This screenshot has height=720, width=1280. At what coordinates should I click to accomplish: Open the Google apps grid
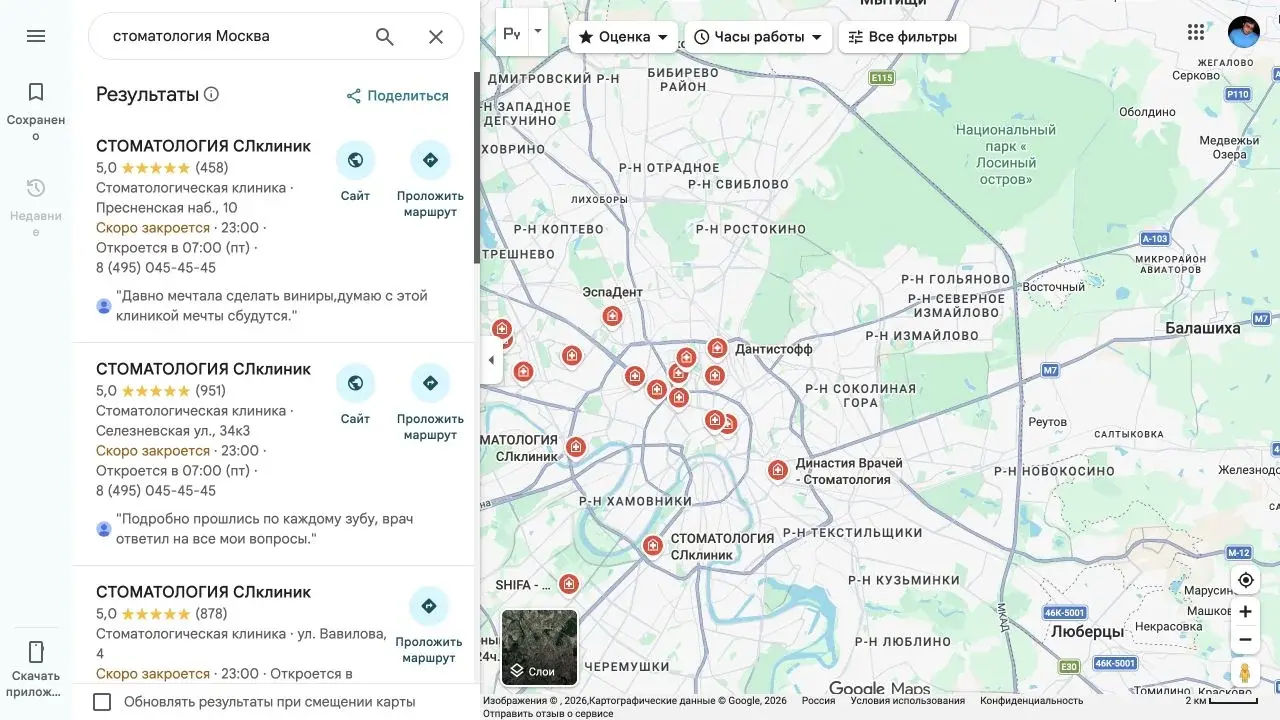1196,32
